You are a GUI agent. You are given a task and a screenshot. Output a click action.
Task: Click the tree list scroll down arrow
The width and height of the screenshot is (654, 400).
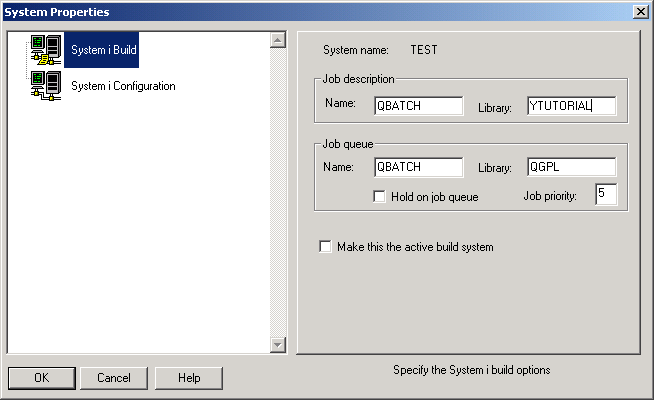click(x=278, y=344)
